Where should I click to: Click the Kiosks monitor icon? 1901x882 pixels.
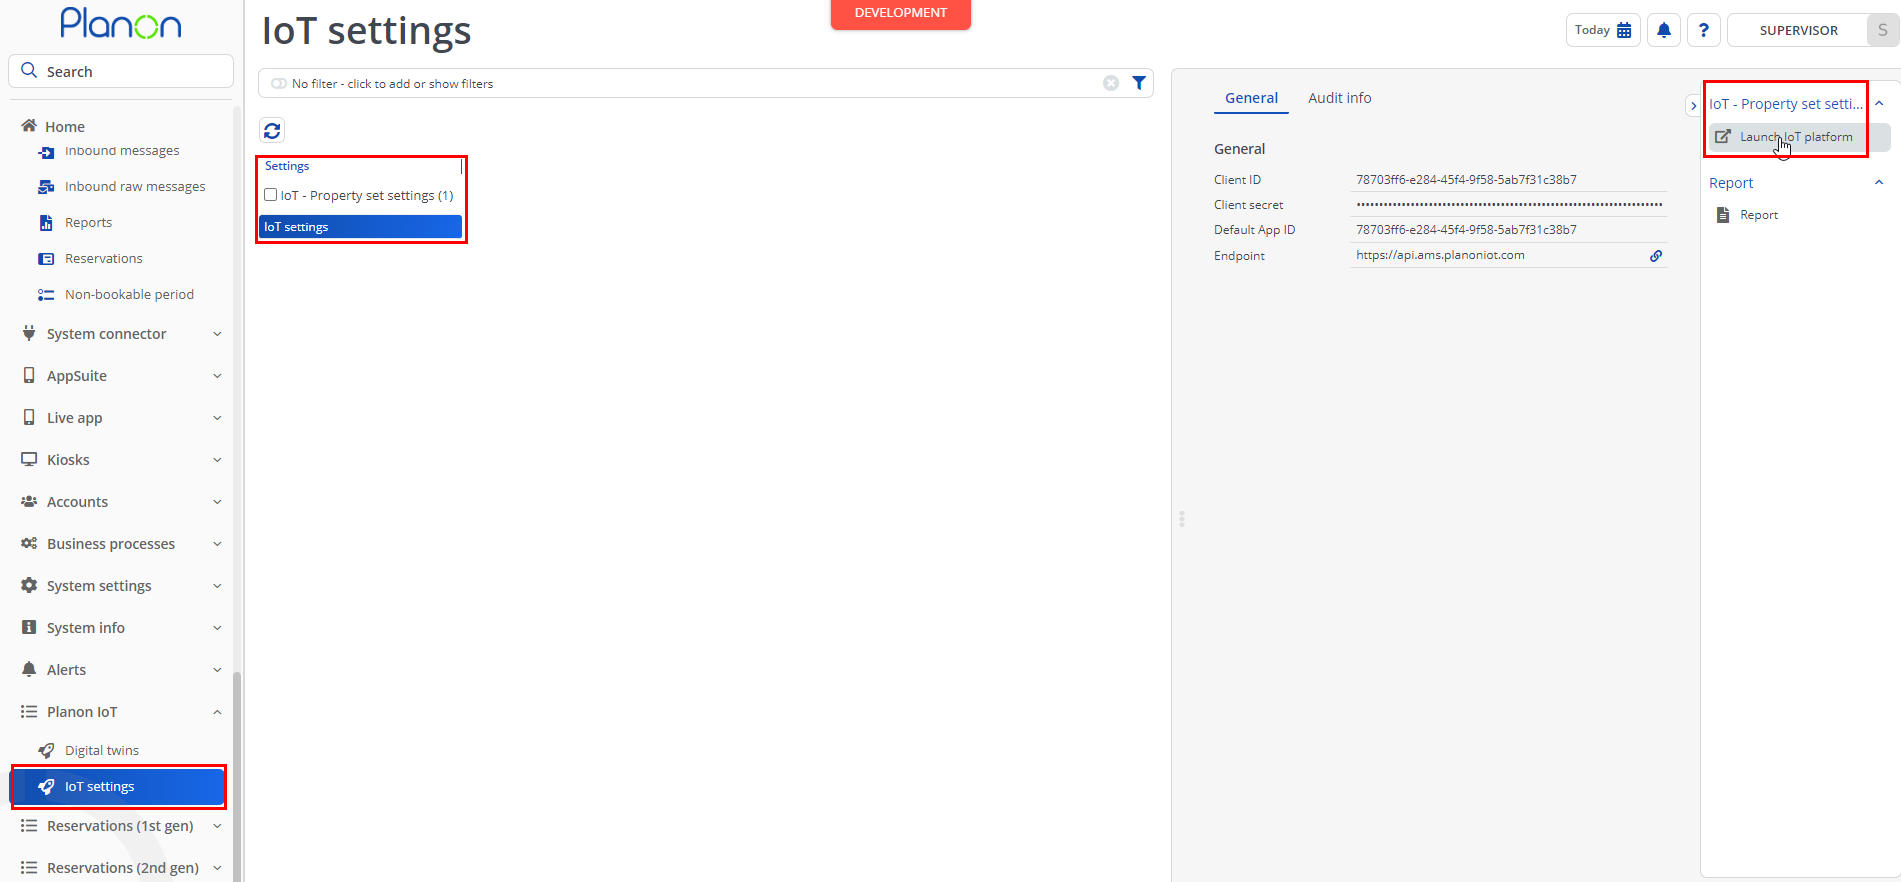click(x=29, y=459)
